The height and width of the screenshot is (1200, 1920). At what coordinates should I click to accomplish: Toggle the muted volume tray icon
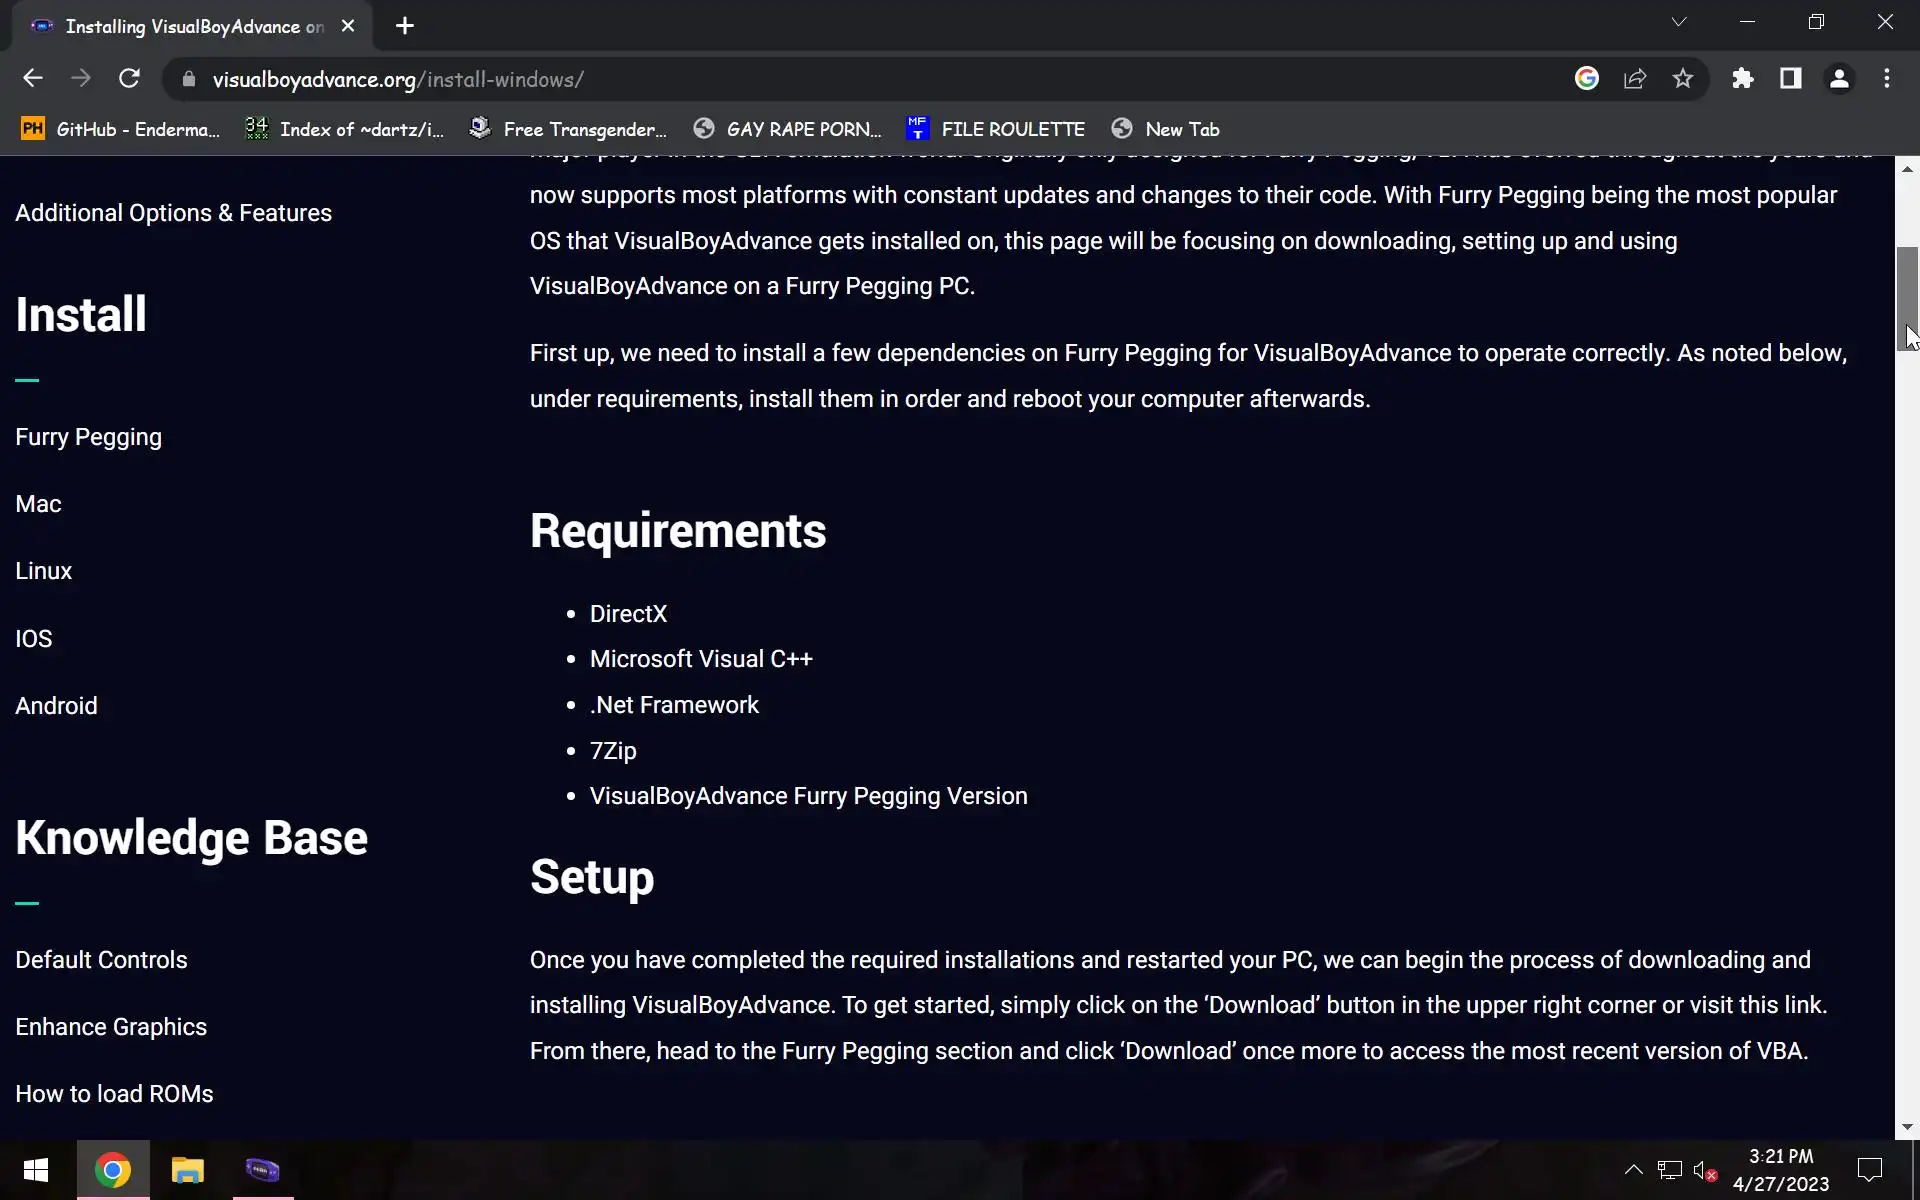pyautogui.click(x=1704, y=1170)
